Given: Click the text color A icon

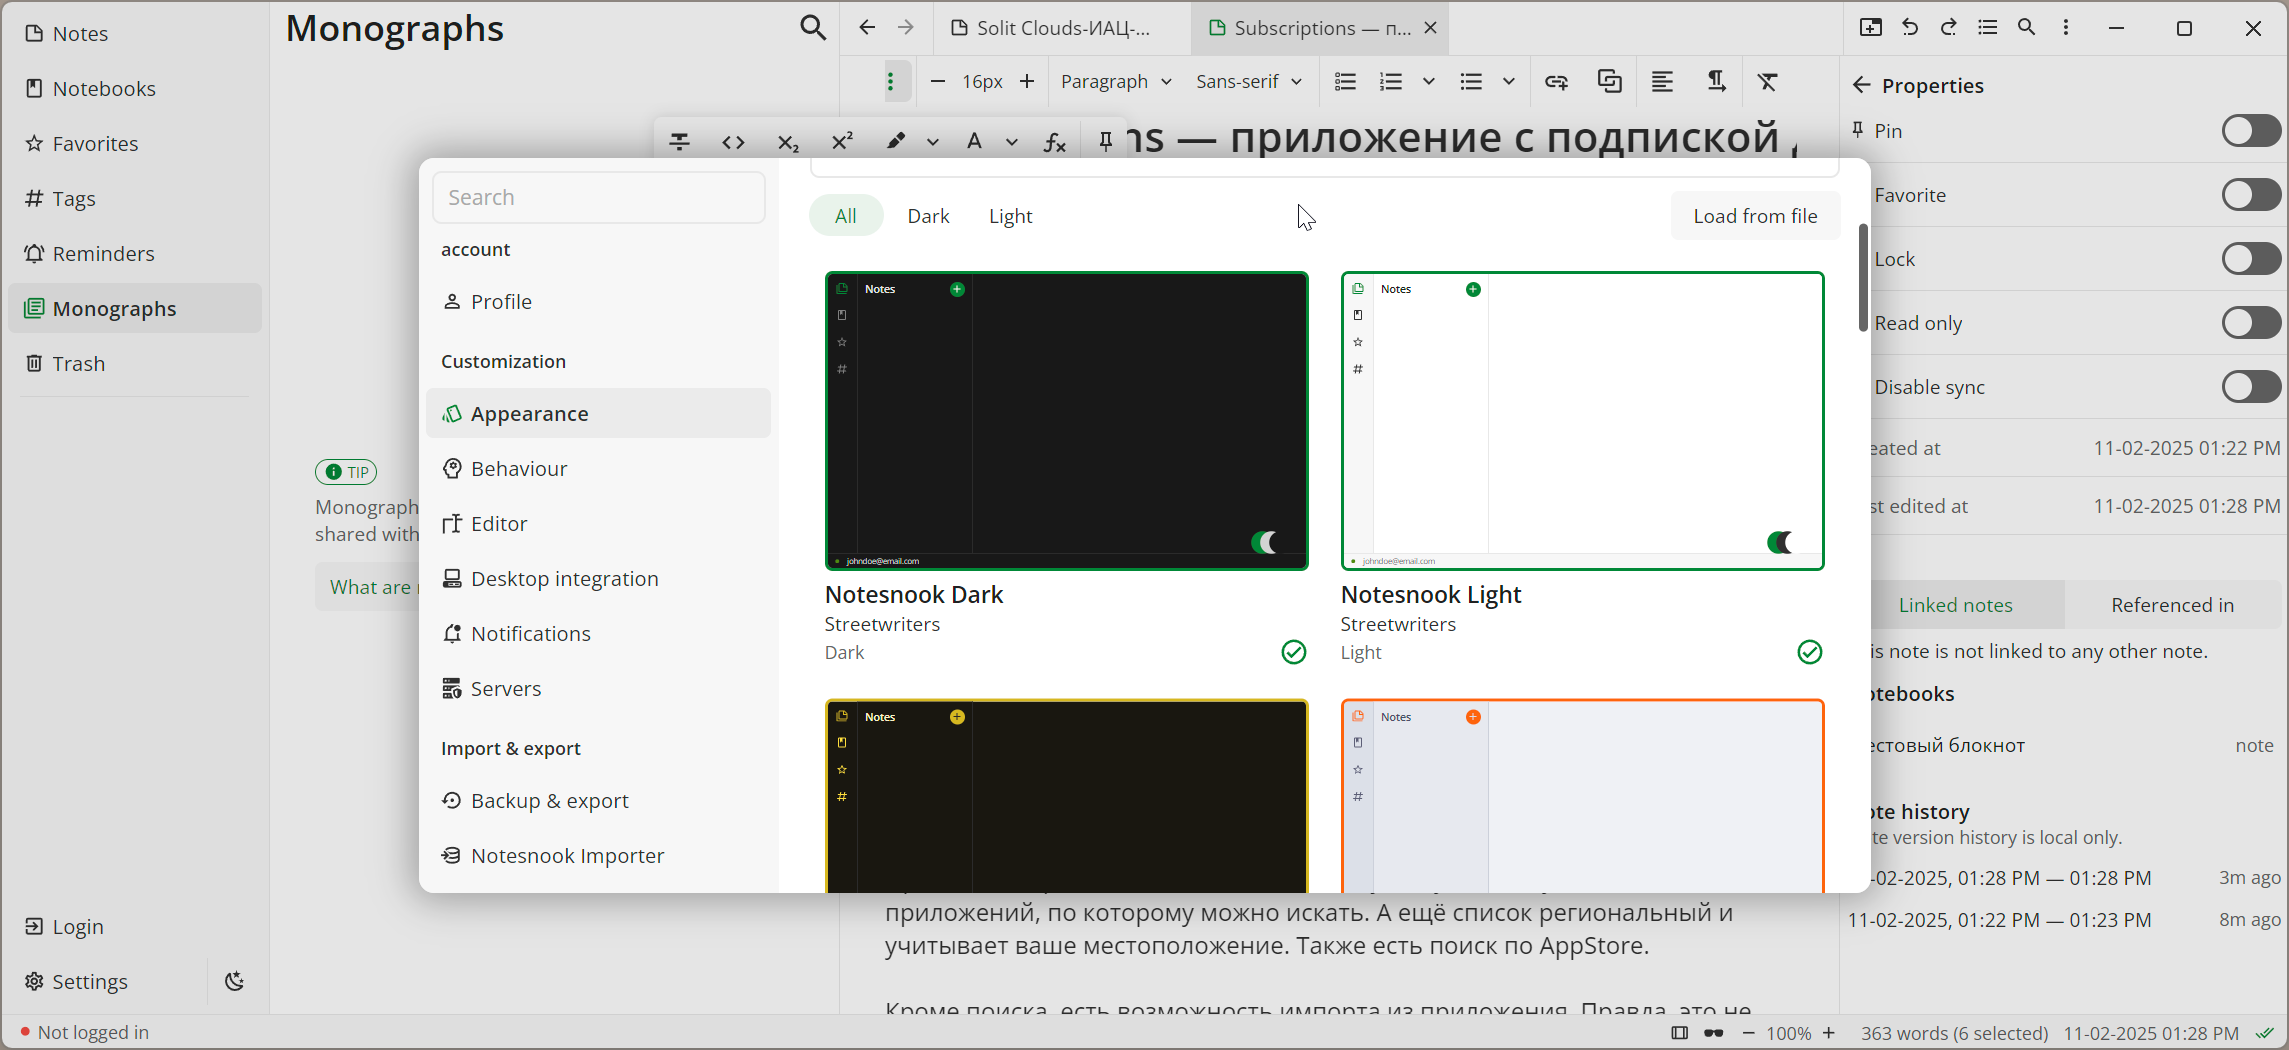Looking at the screenshot, I should [974, 141].
